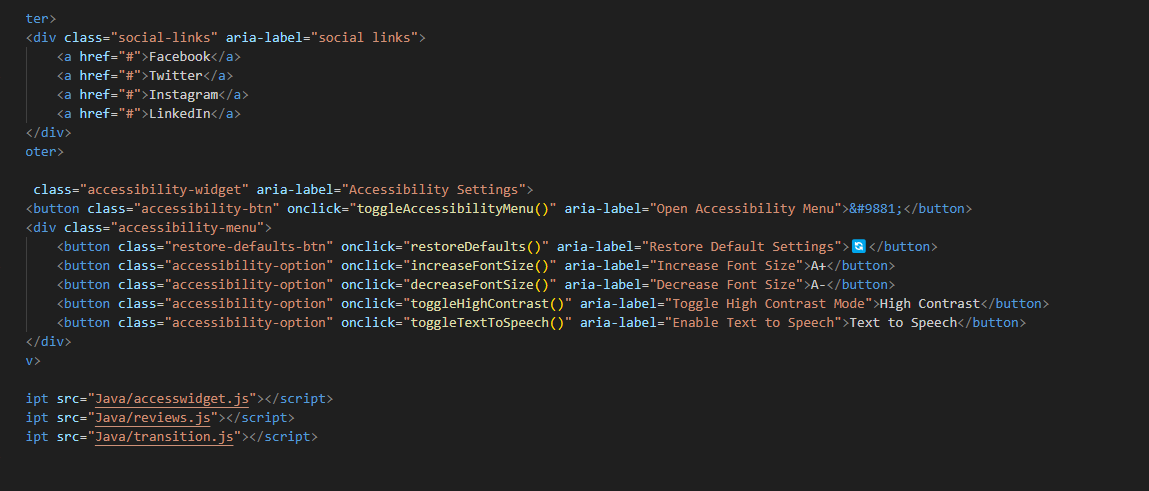Click the "Open Accessibility Menu" aria-label text
Viewport: 1149px width, 491px height.
(x=744, y=209)
